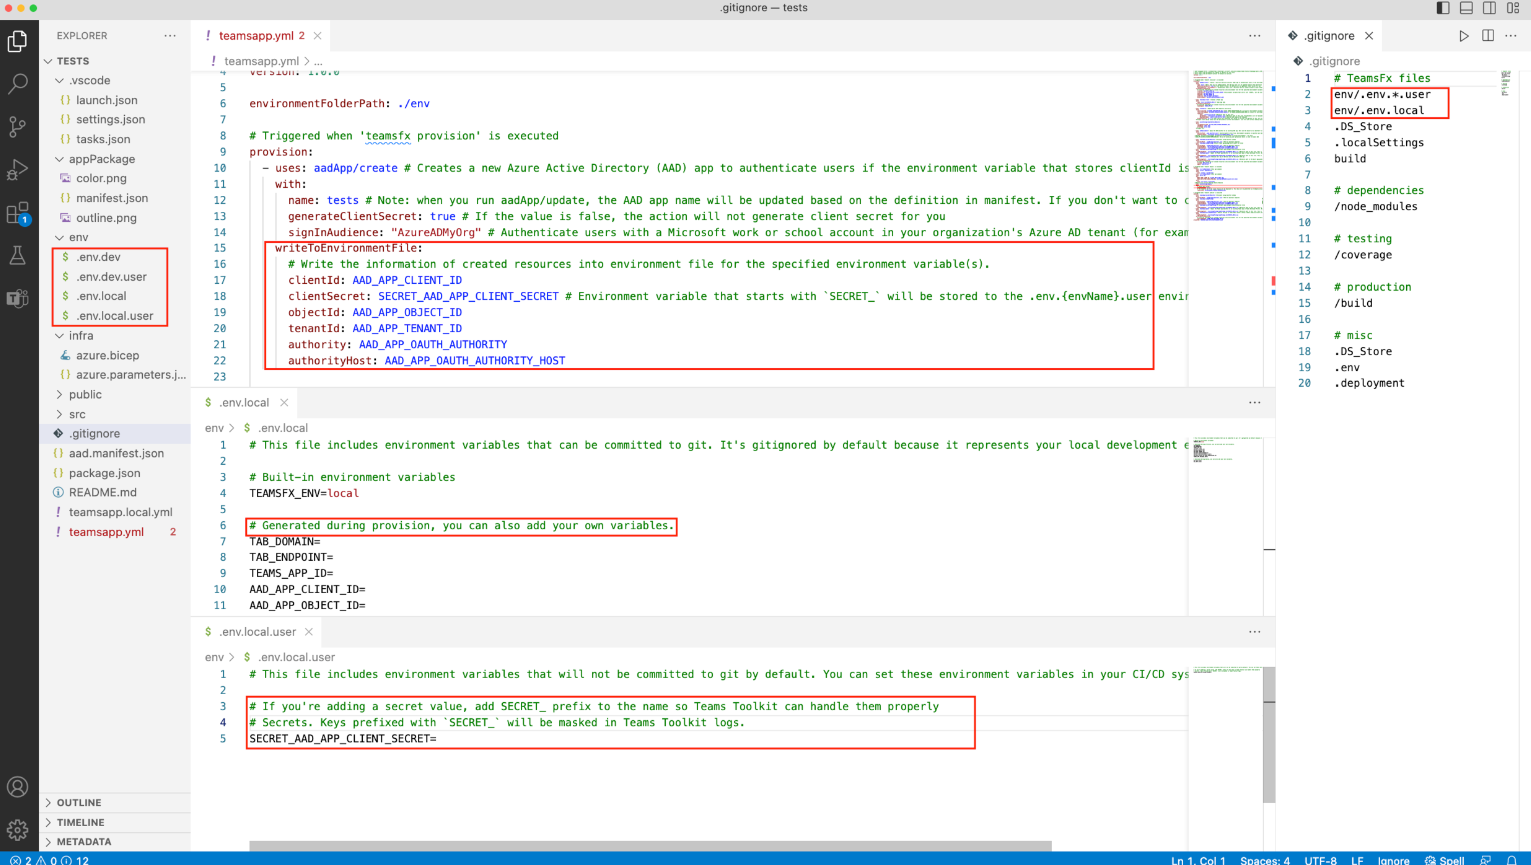Open more actions for .env.local editor group
The height and width of the screenshot is (865, 1531).
1255,403
